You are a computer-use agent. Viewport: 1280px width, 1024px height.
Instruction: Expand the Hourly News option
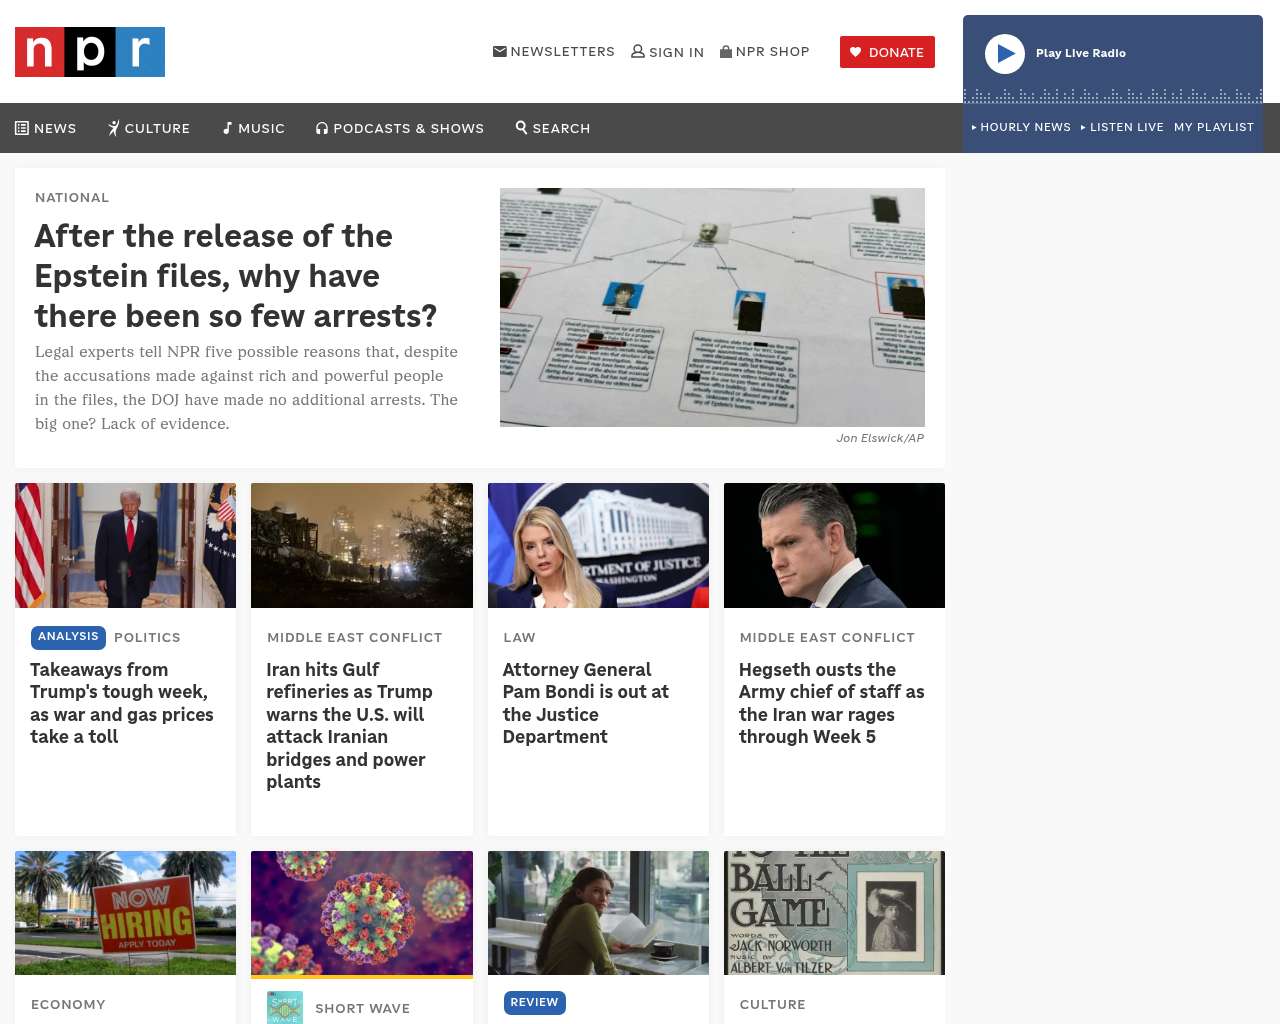[x=1021, y=127]
